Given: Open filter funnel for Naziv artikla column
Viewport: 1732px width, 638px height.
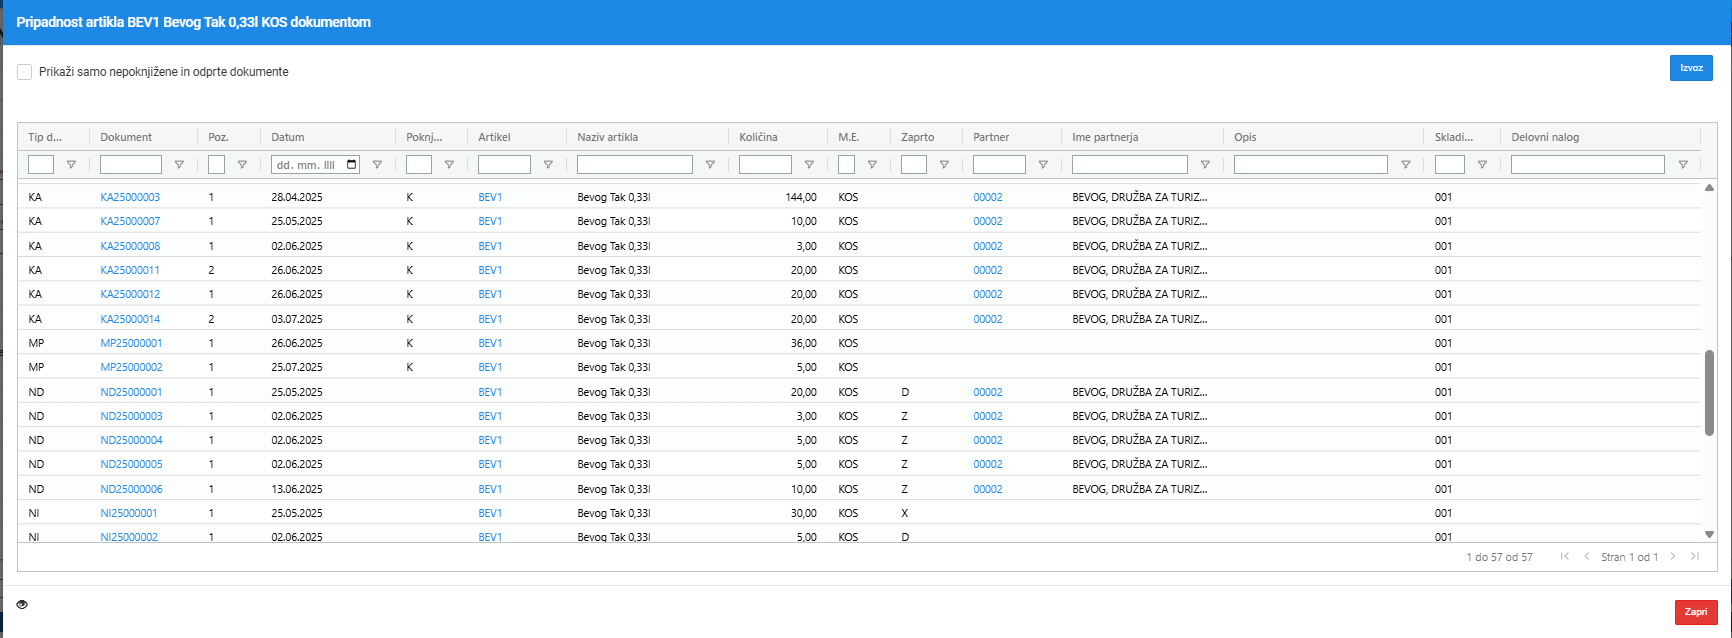Looking at the screenshot, I should point(710,165).
